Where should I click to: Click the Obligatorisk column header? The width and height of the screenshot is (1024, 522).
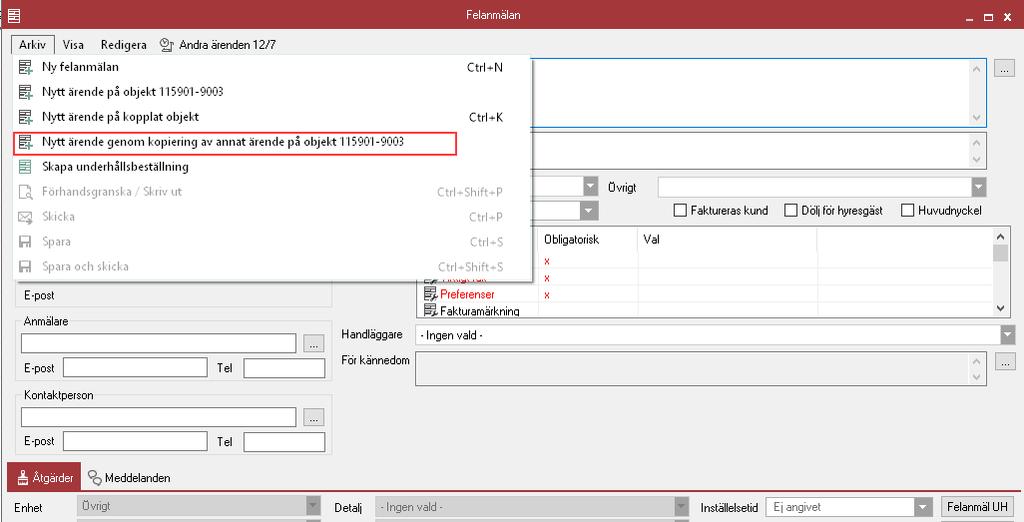[588, 240]
